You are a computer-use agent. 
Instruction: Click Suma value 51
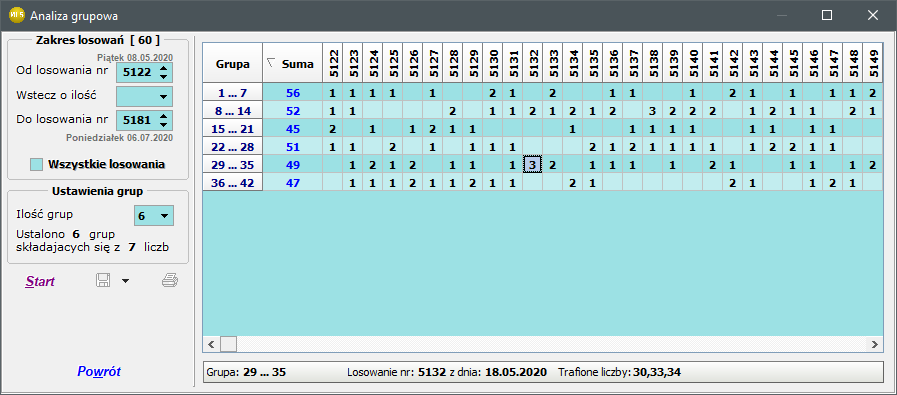(x=292, y=147)
